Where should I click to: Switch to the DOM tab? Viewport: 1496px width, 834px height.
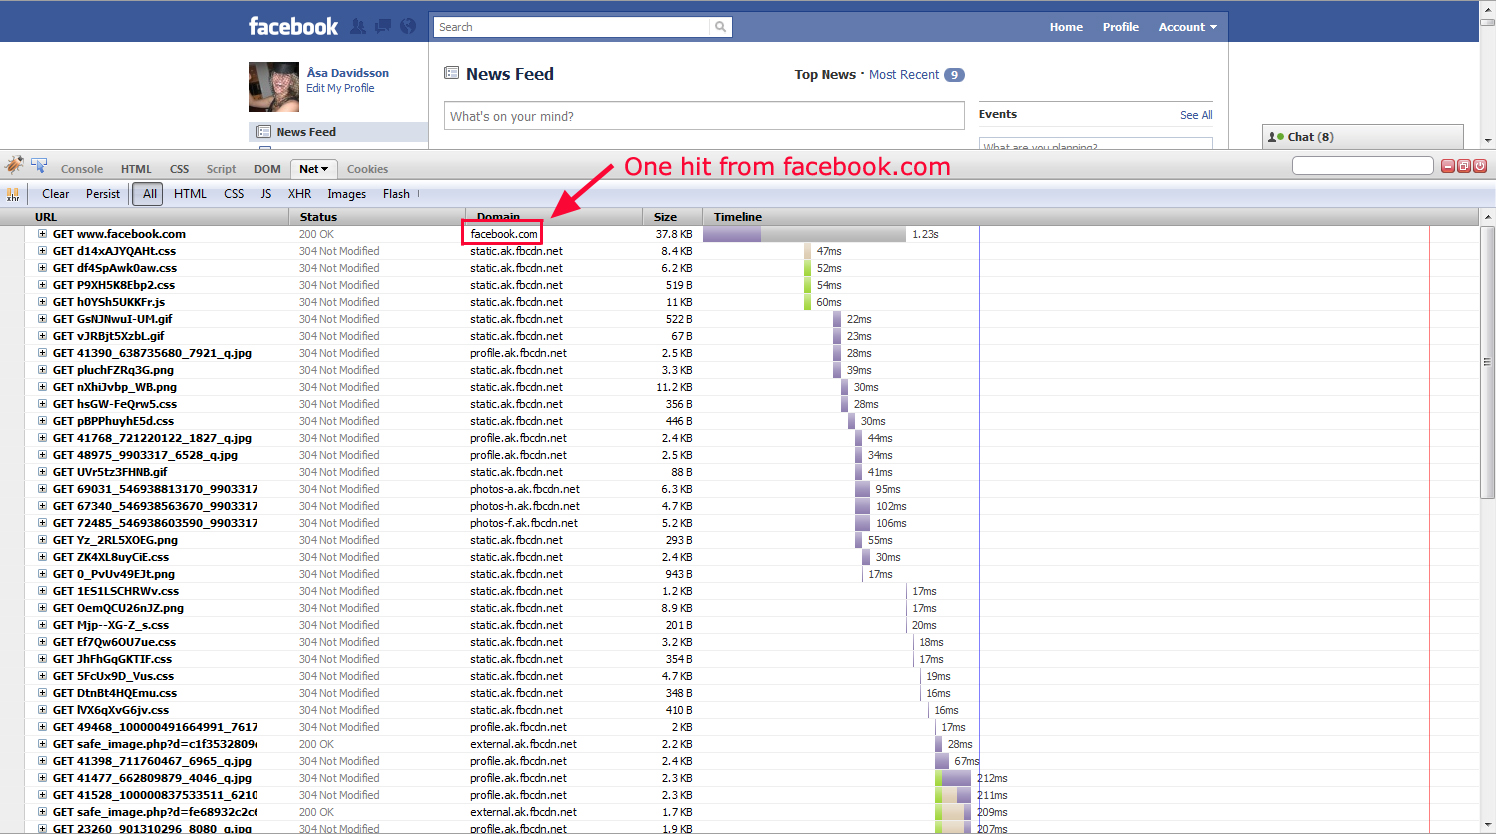[x=267, y=169]
